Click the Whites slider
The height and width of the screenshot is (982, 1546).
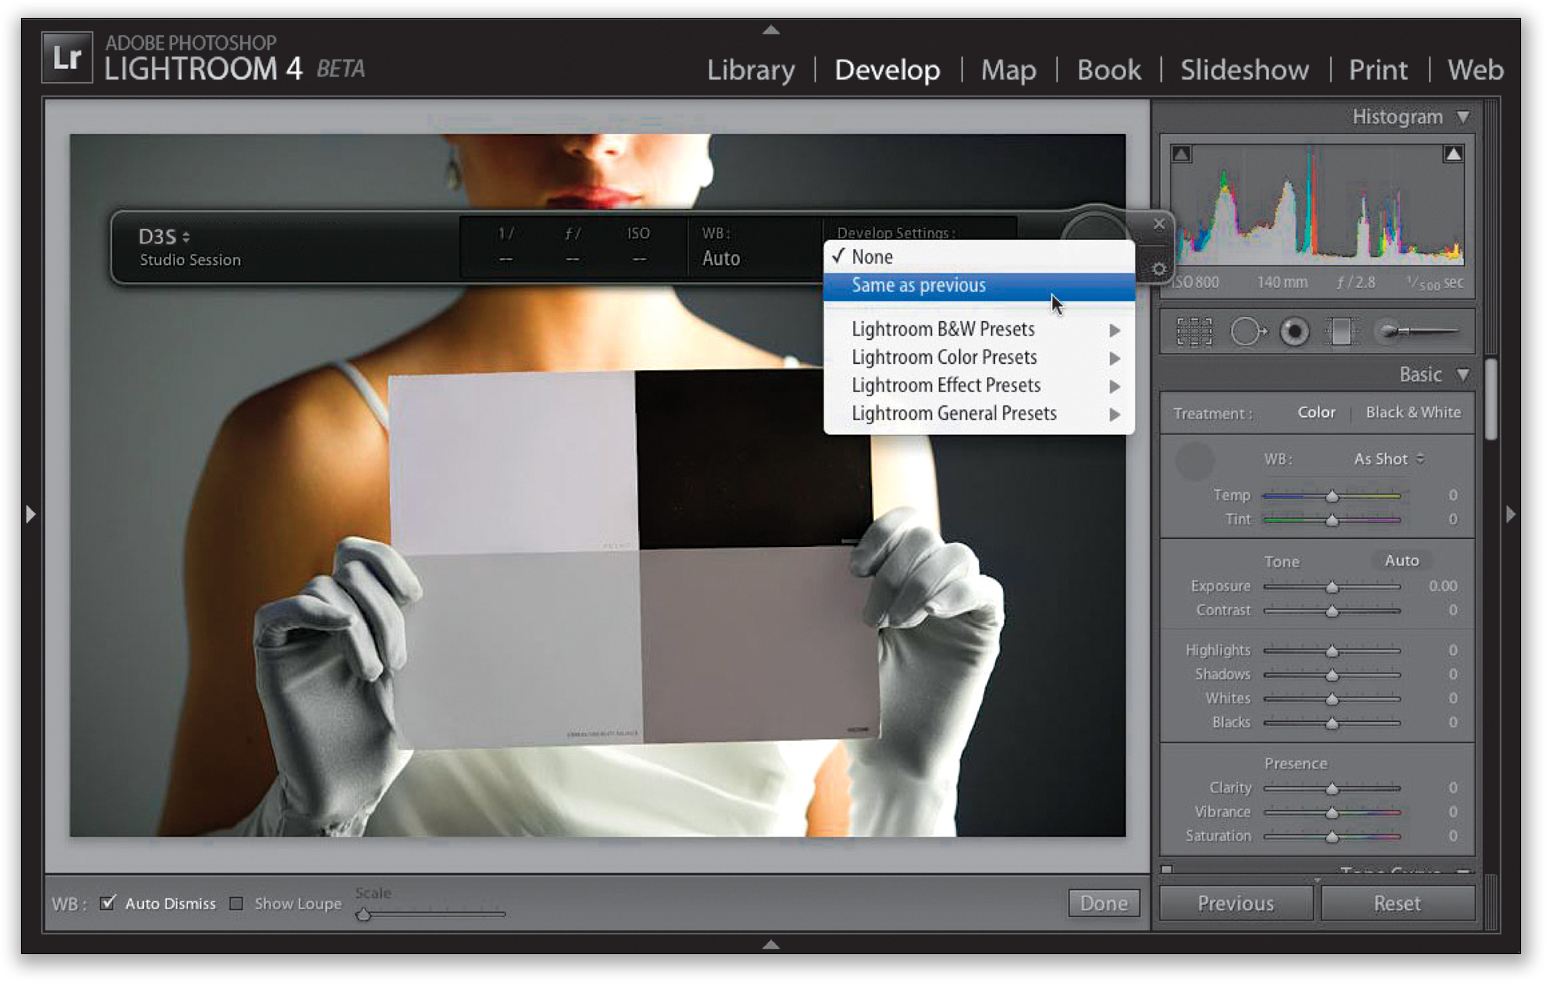tap(1332, 699)
